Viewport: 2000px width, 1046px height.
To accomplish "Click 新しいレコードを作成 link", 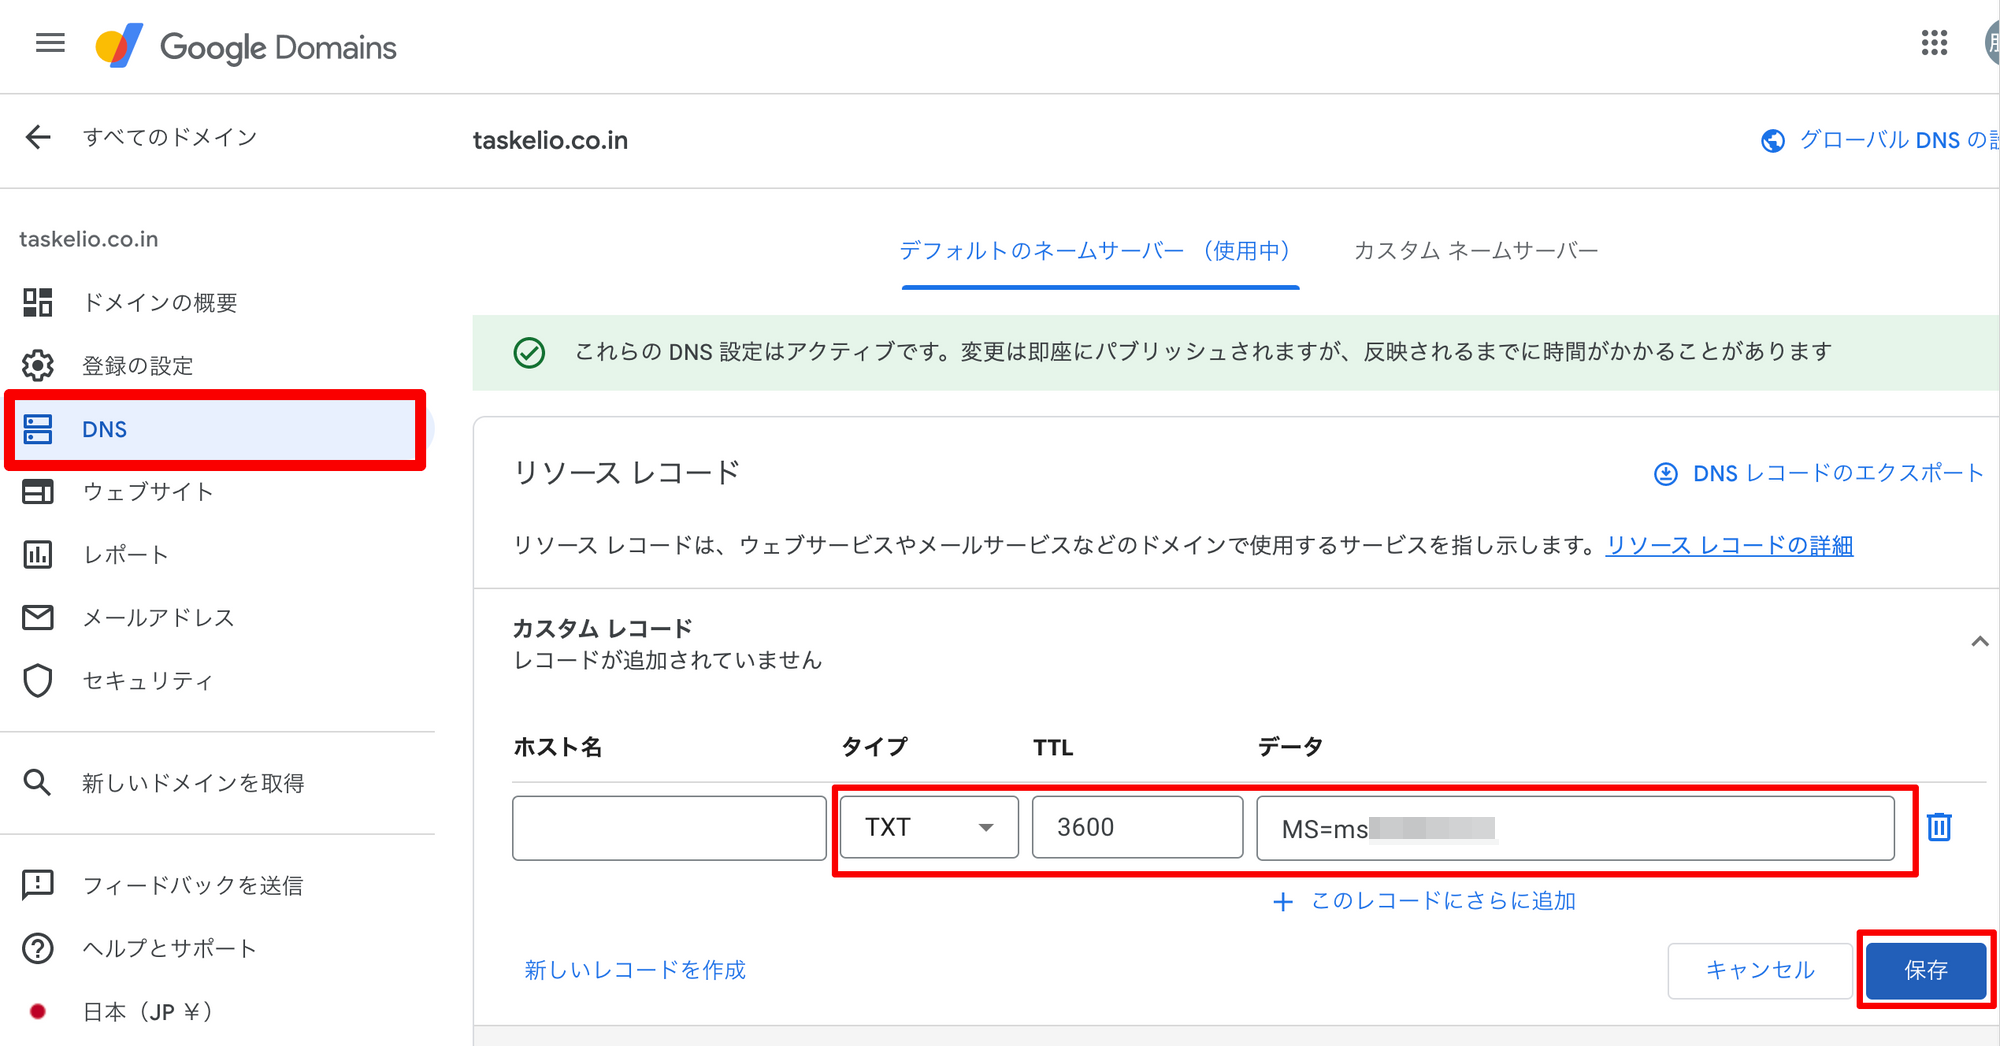I will [635, 970].
